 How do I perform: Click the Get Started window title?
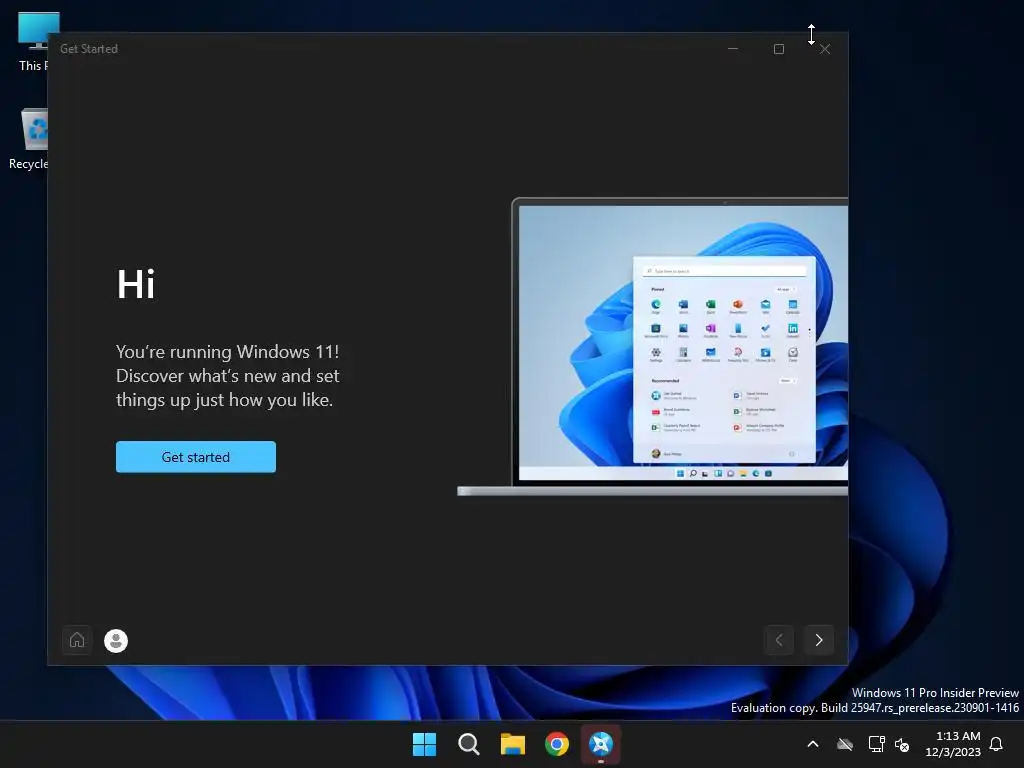coord(89,49)
